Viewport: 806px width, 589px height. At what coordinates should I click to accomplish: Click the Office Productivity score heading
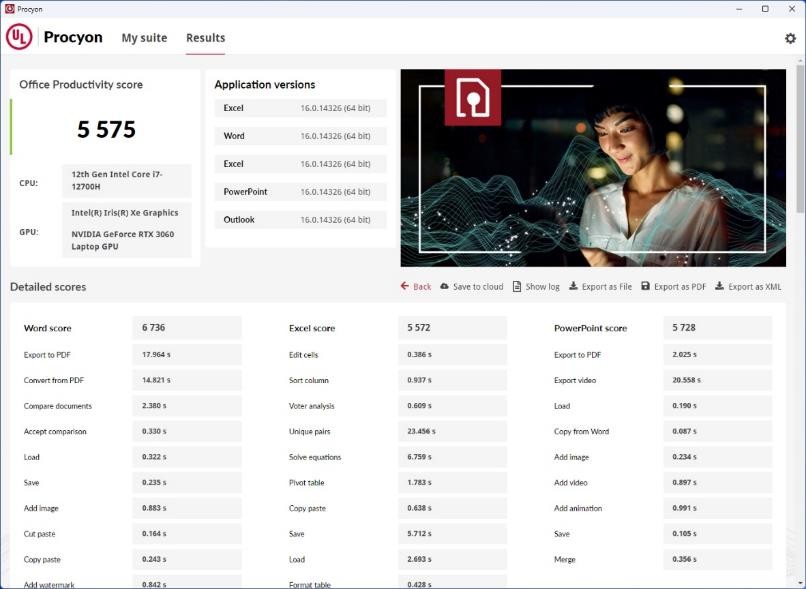81,85
